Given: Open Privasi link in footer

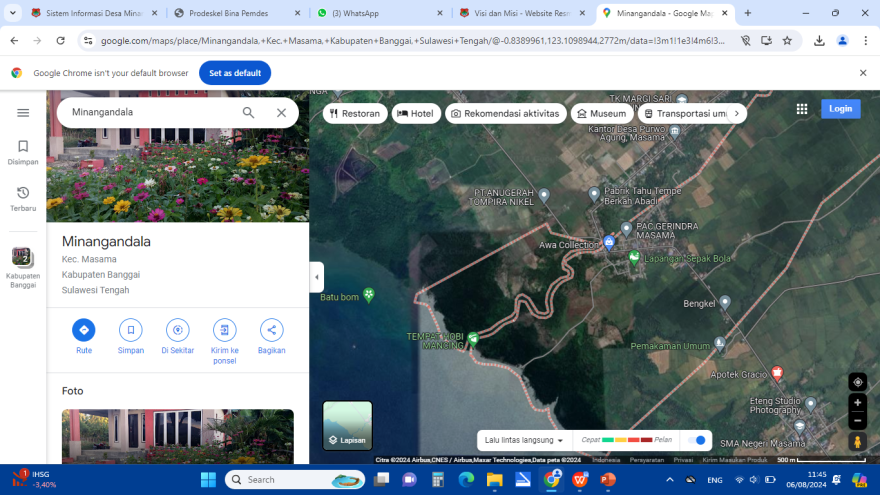Looking at the screenshot, I should 683,460.
